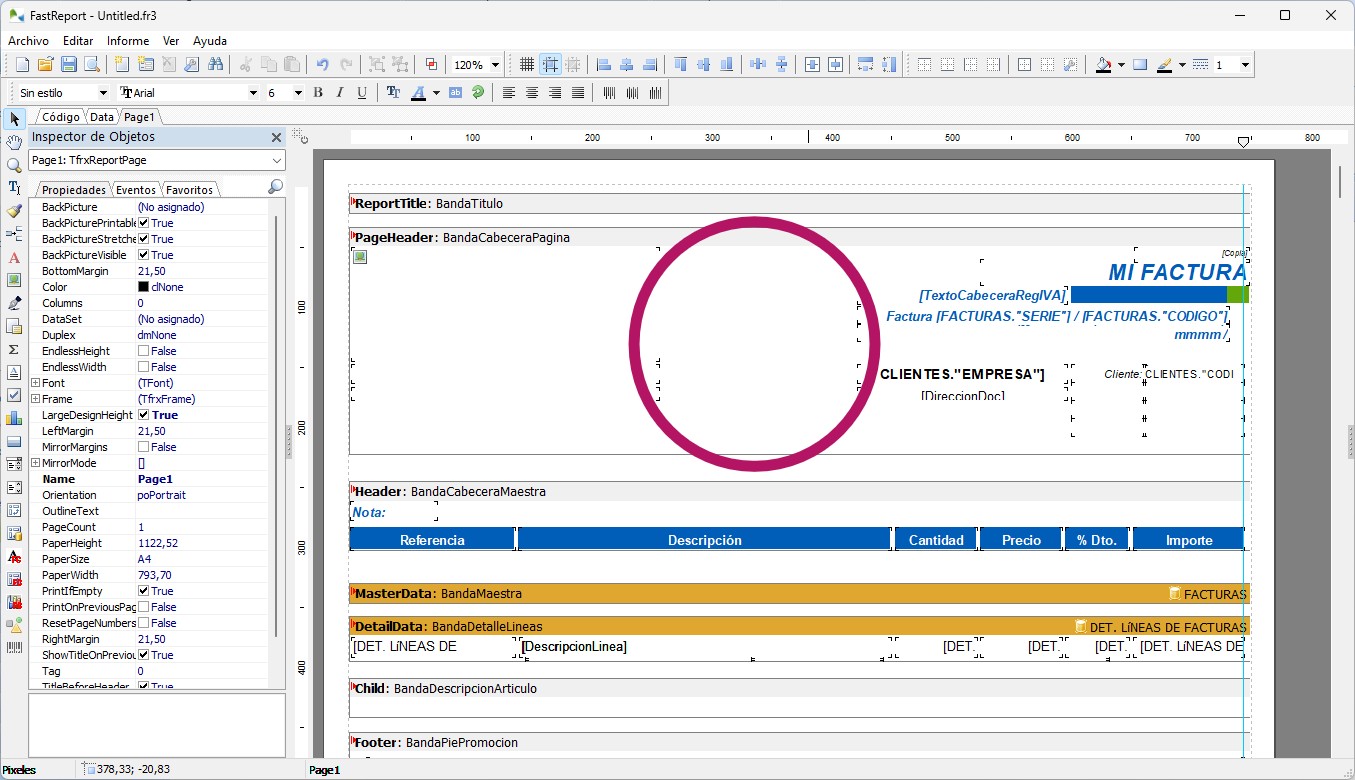Apply Bold formatting button
The width and height of the screenshot is (1355, 780).
(x=318, y=93)
